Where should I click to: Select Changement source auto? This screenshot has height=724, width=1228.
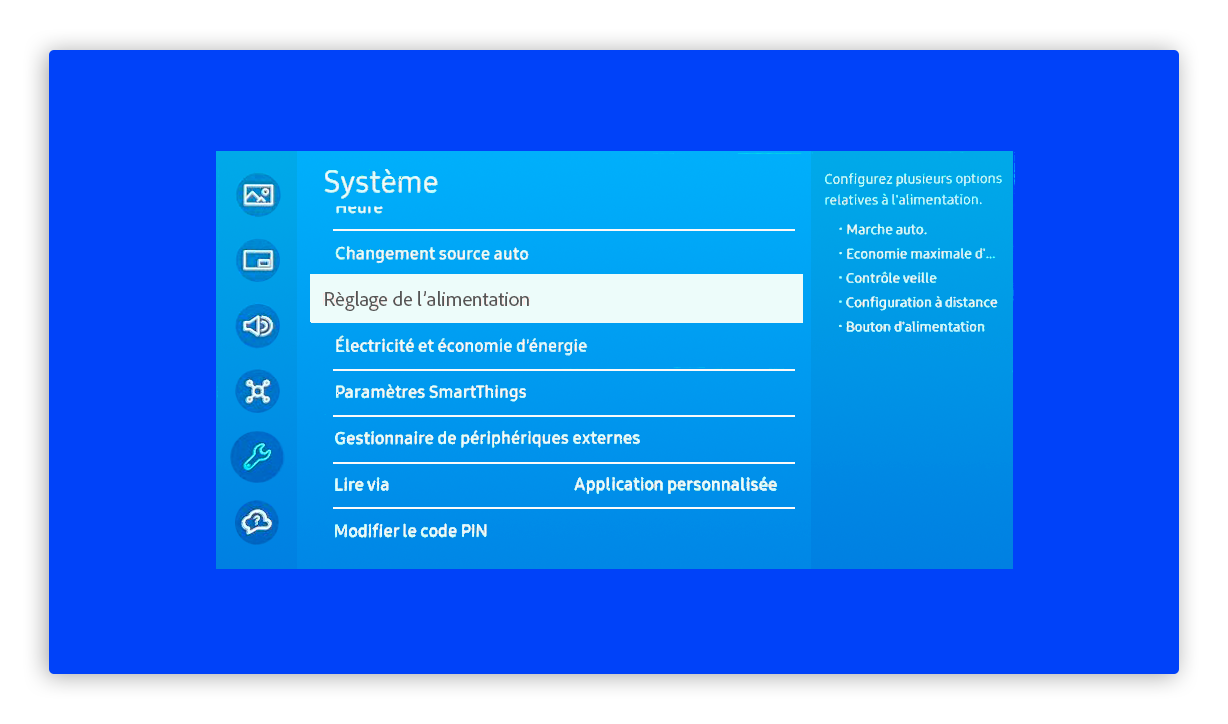pos(431,254)
